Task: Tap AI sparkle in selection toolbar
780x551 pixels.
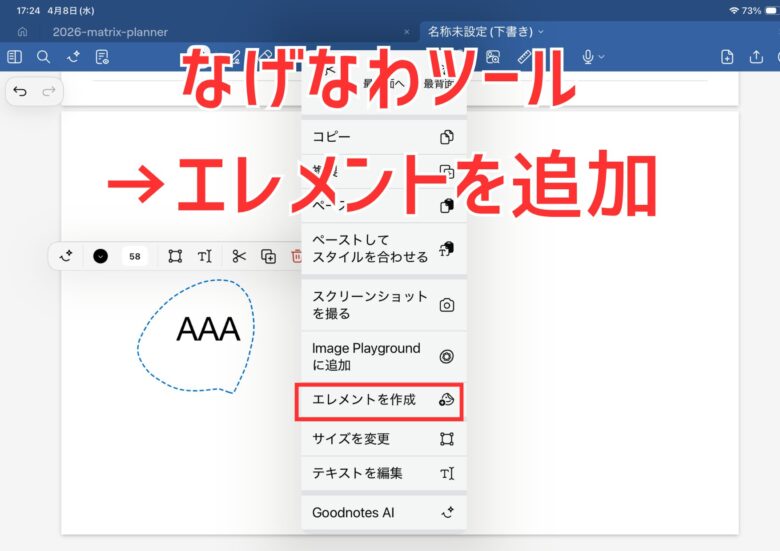Action: 66,257
